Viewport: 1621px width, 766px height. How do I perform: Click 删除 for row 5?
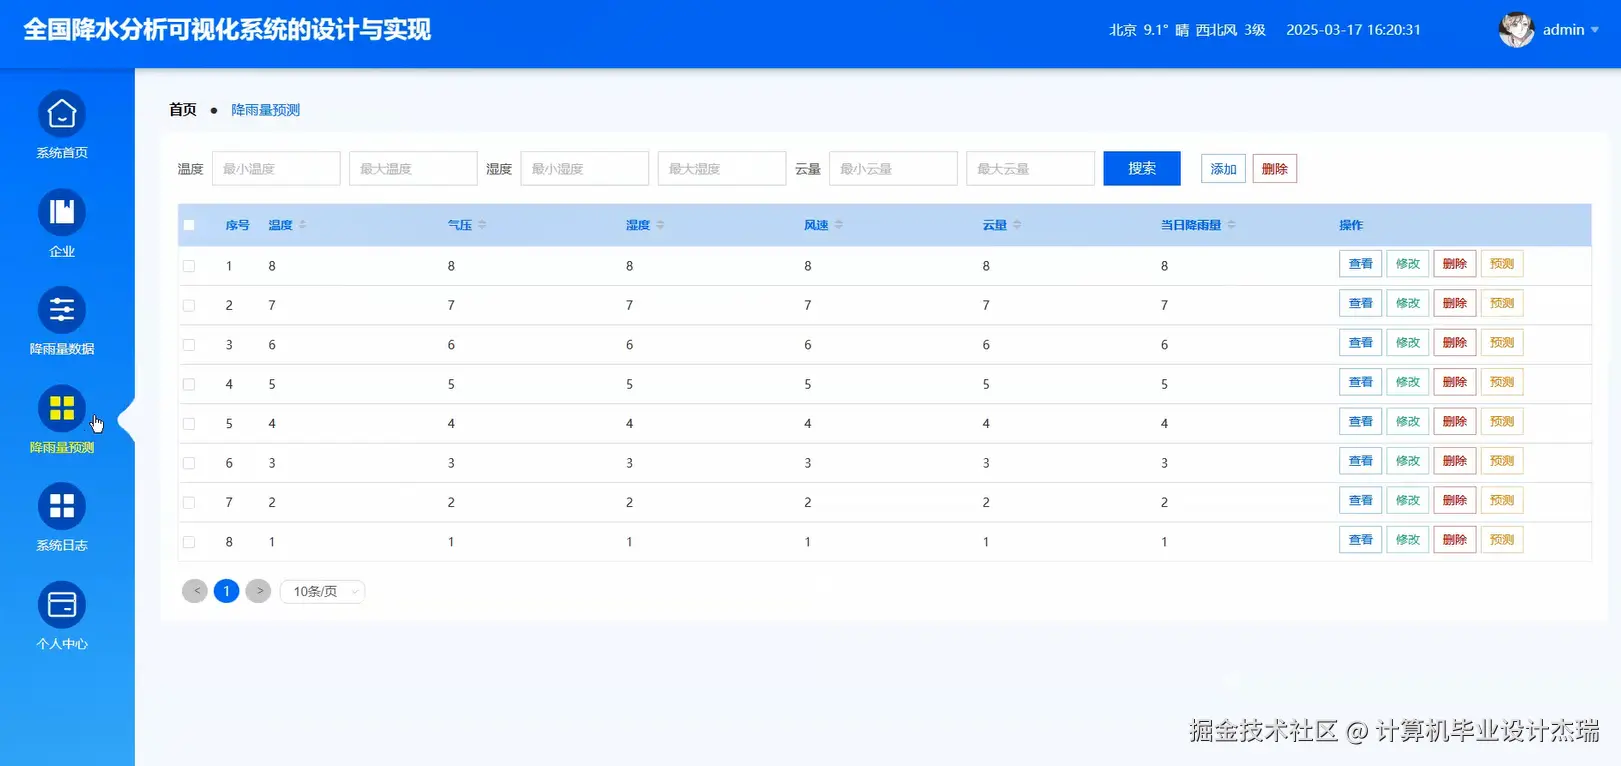point(1455,422)
